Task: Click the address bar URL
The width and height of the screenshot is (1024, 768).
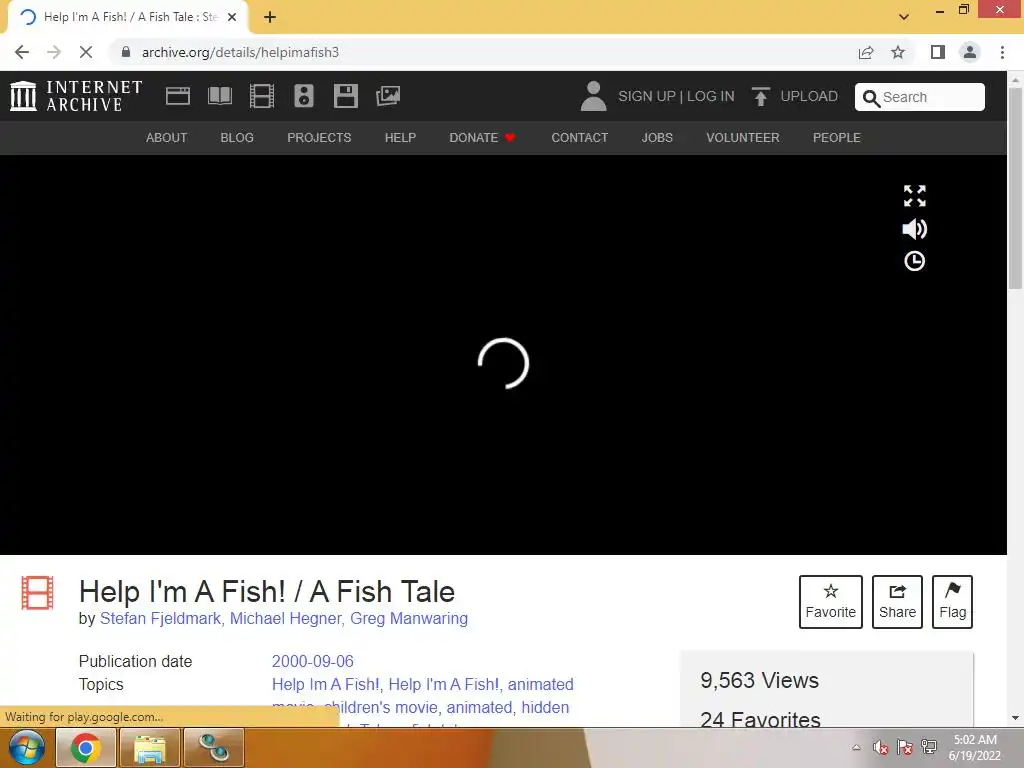Action: tap(240, 52)
